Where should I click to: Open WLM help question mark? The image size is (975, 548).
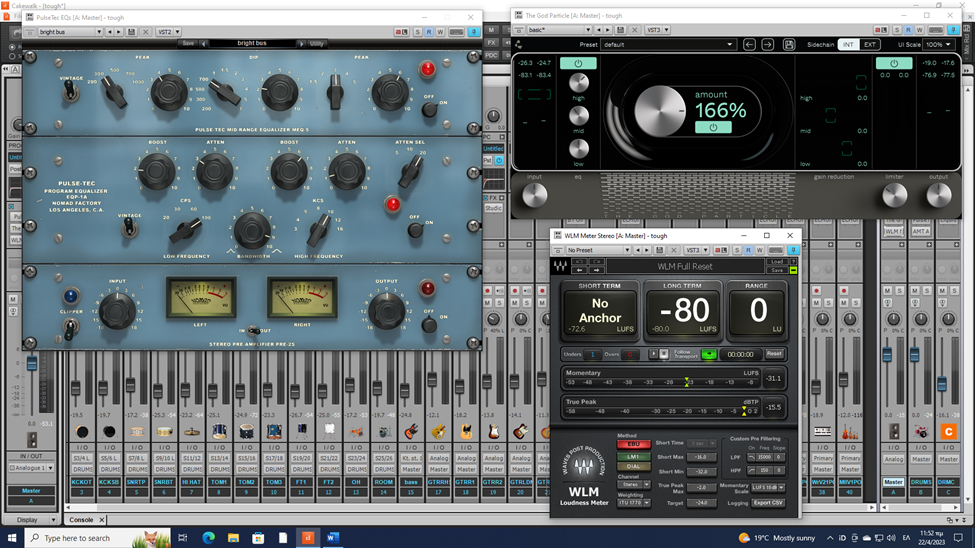tap(793, 262)
